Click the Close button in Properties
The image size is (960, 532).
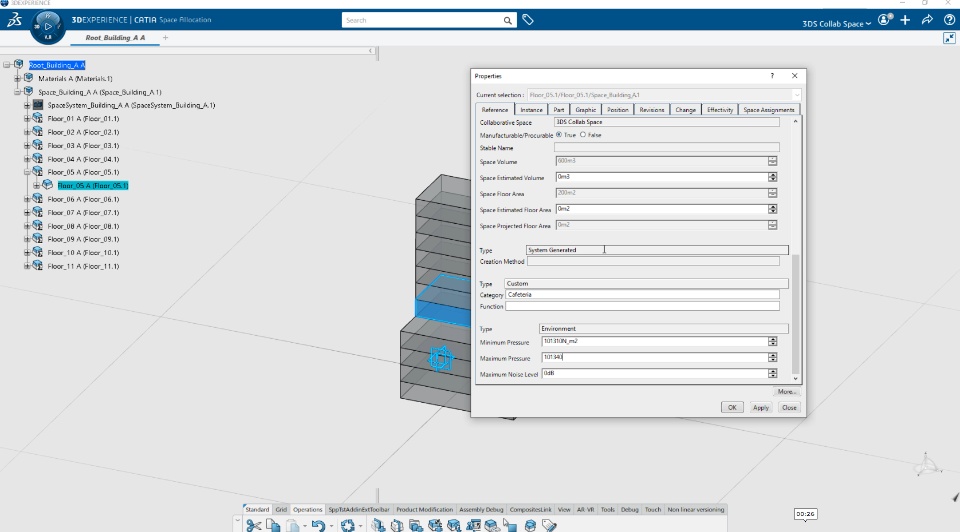coord(789,407)
